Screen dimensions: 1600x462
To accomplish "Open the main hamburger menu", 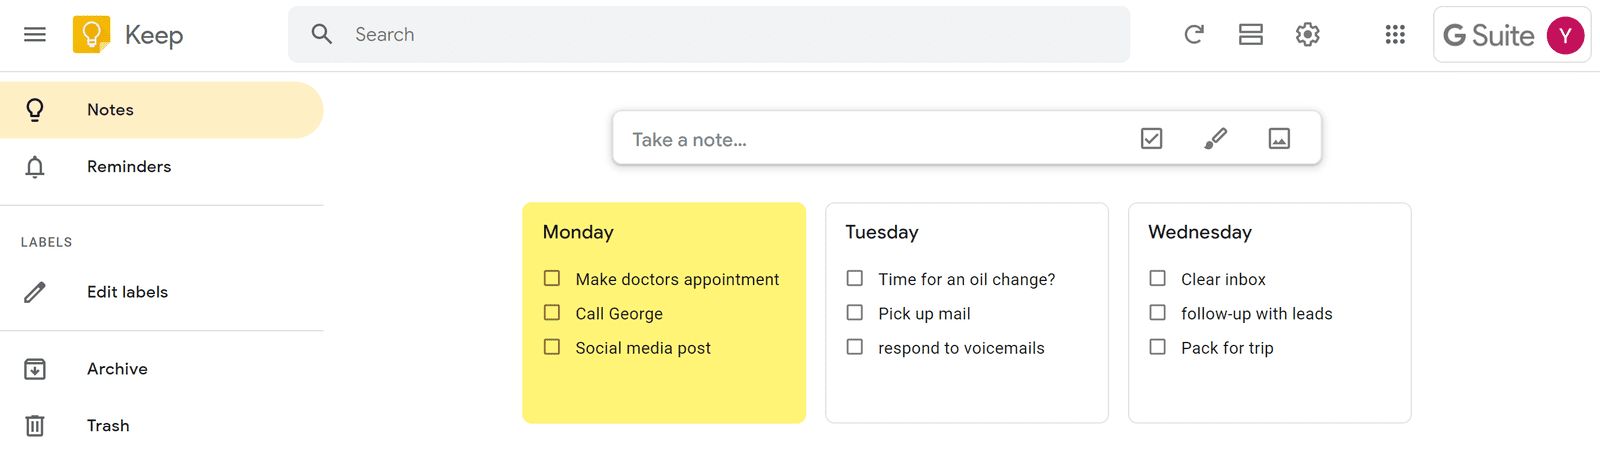I will 35,35.
